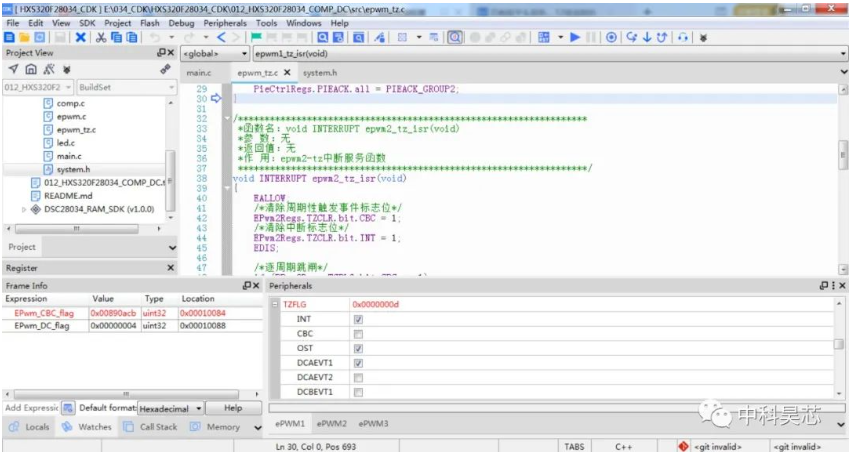852x452 pixels.
Task: Open the <global> scope dropdown
Action: 215,54
